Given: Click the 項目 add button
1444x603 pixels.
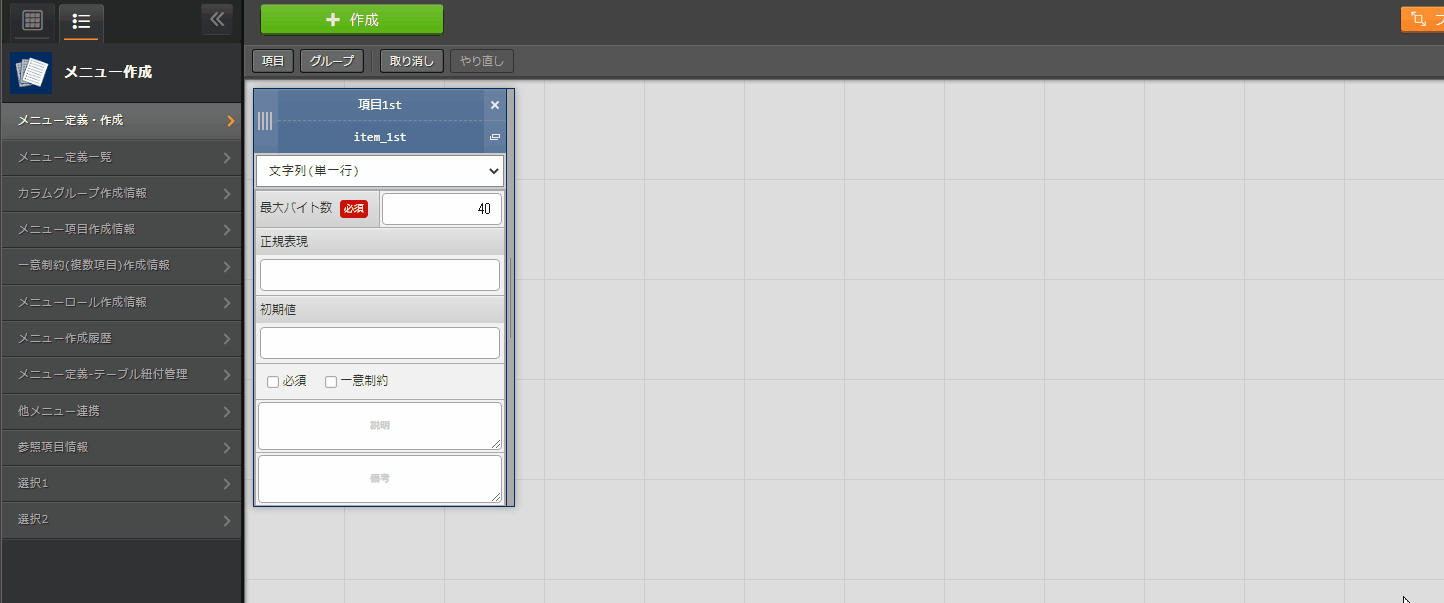Looking at the screenshot, I should pos(273,61).
